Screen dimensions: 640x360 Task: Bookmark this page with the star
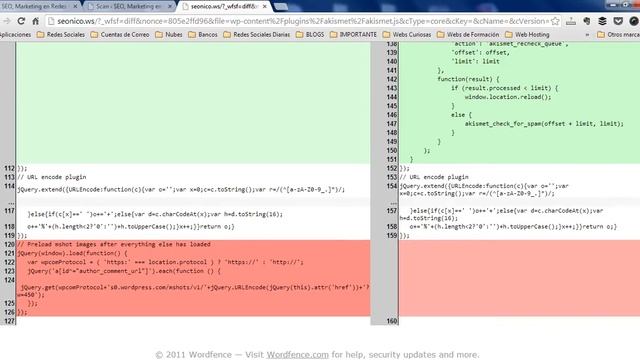(555, 21)
